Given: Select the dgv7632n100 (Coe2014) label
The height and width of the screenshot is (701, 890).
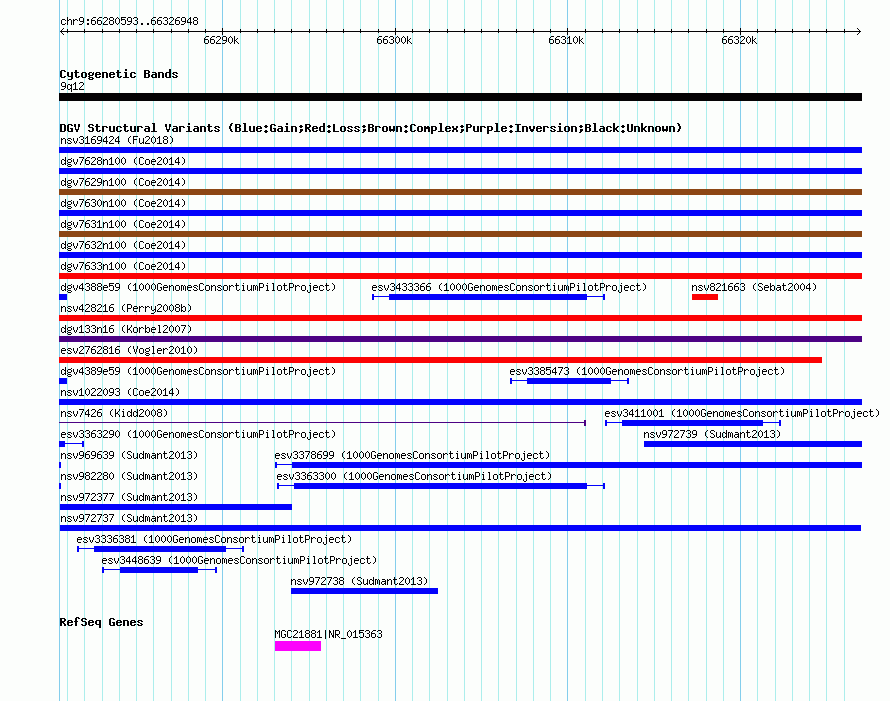Looking at the screenshot, I should tap(123, 245).
